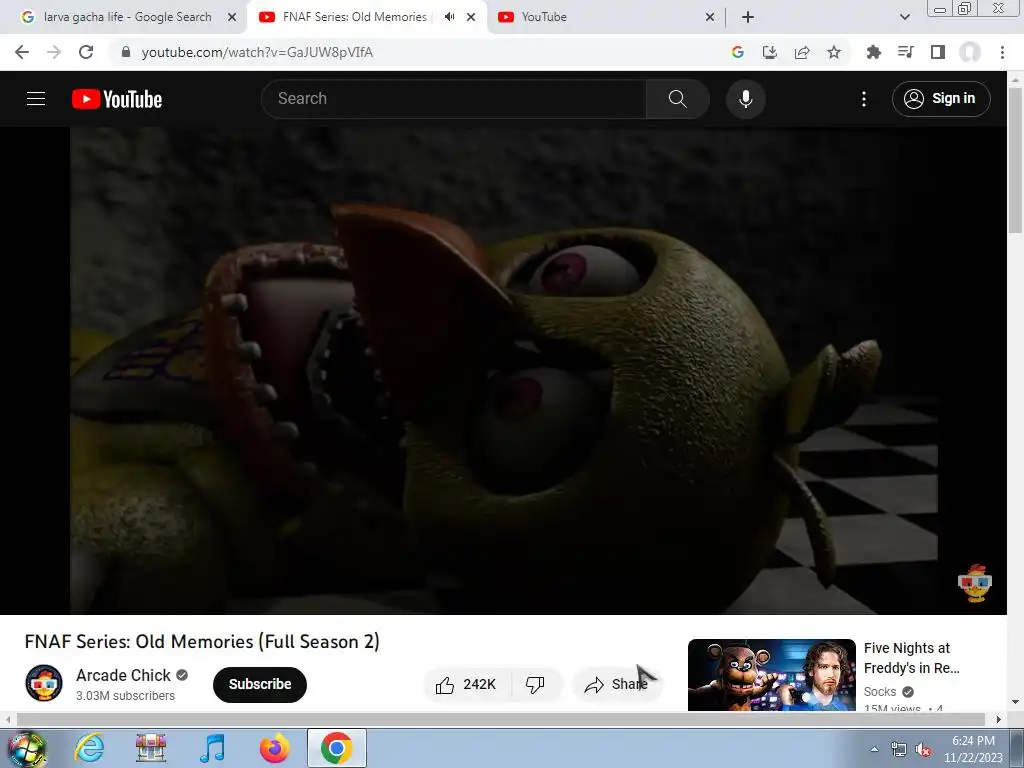Toggle the Chrome side panel

coord(937,52)
